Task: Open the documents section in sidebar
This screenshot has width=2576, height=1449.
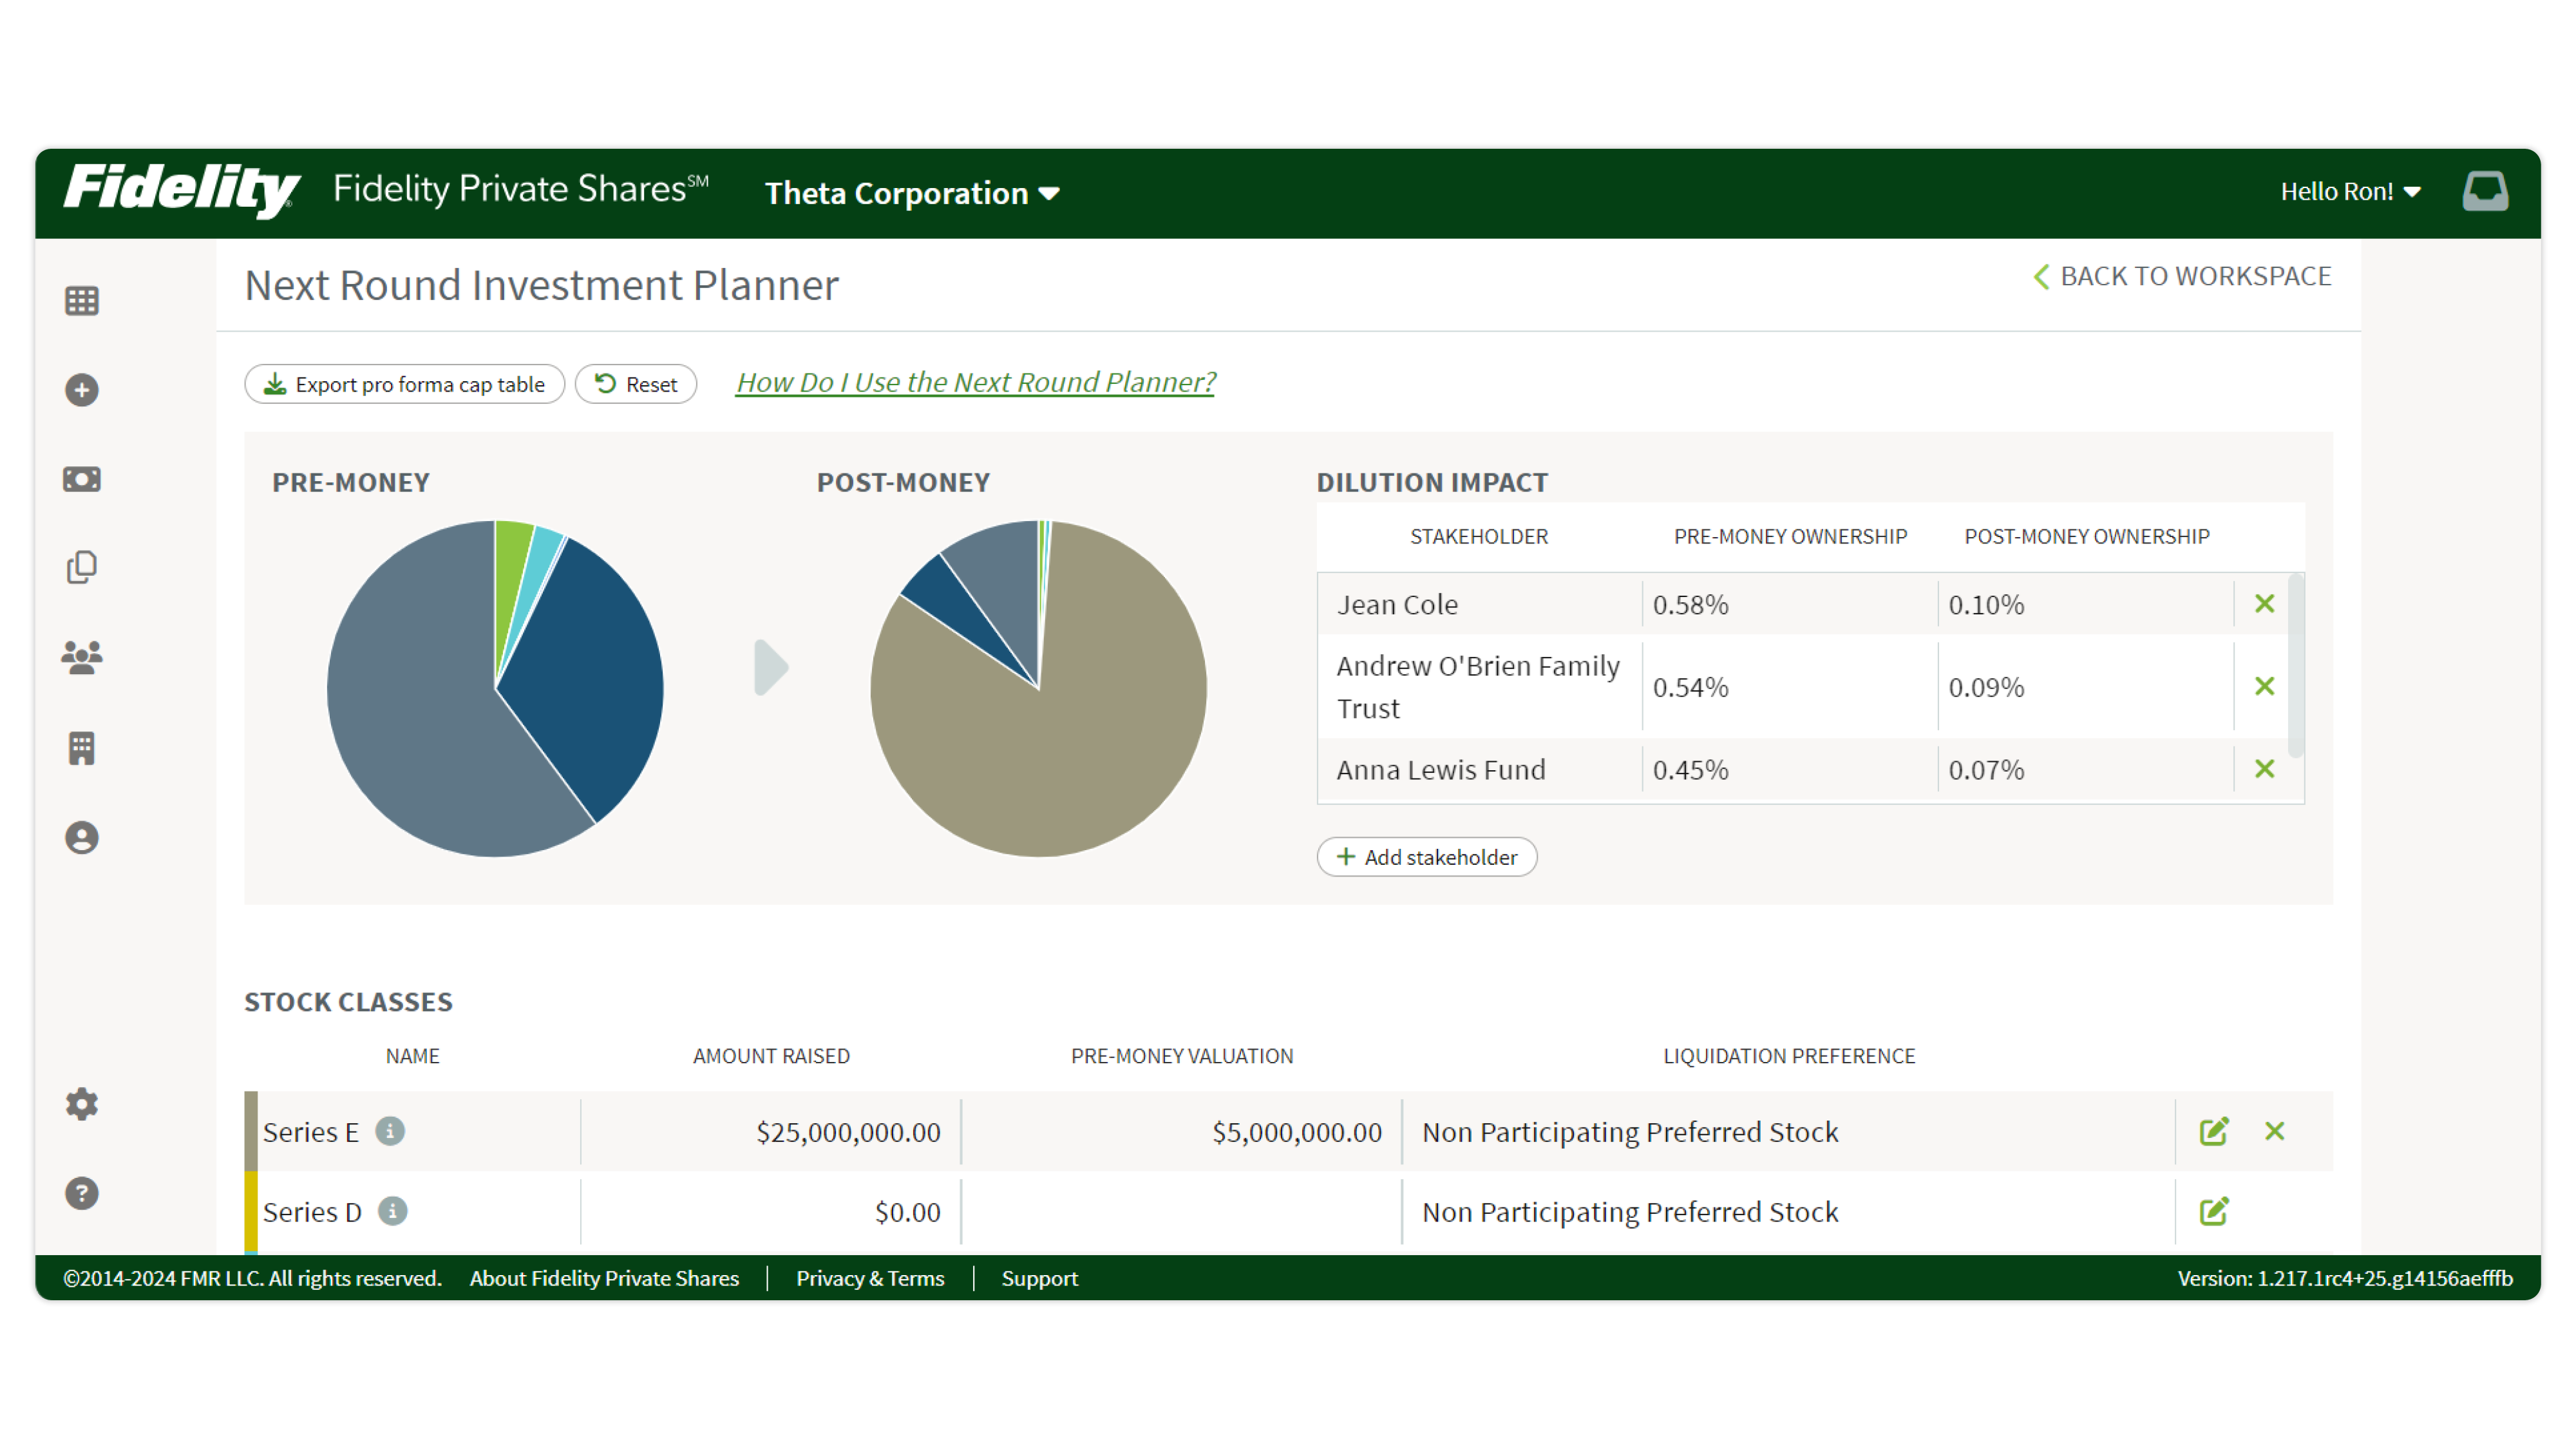Action: [x=81, y=567]
